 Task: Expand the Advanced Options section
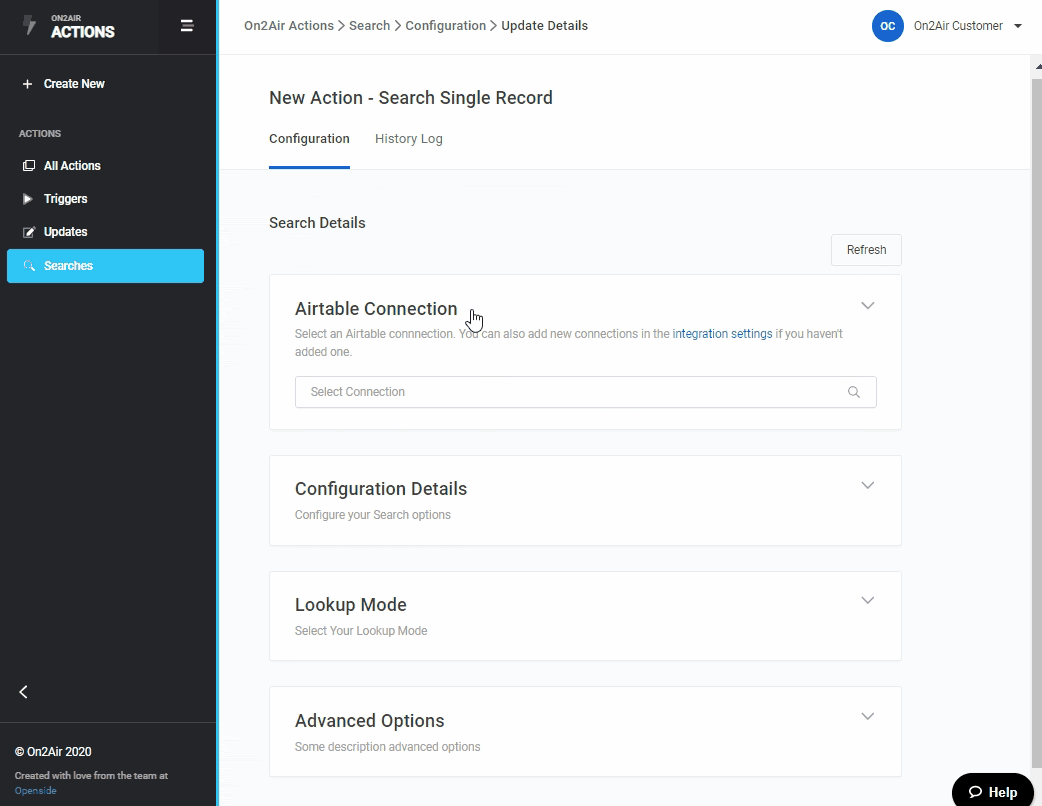click(x=867, y=717)
